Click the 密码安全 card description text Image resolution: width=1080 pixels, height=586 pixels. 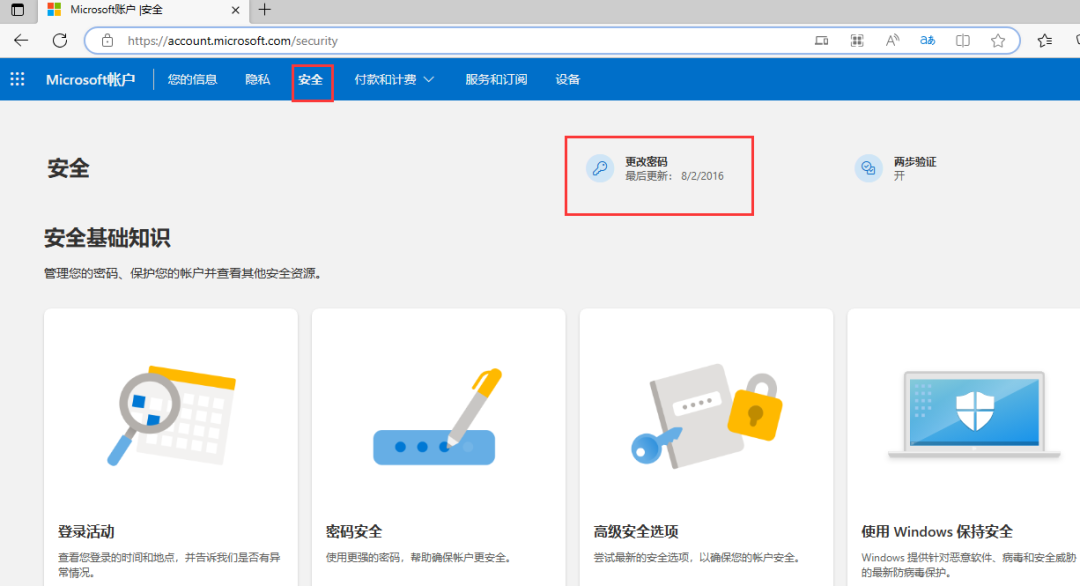[x=420, y=557]
